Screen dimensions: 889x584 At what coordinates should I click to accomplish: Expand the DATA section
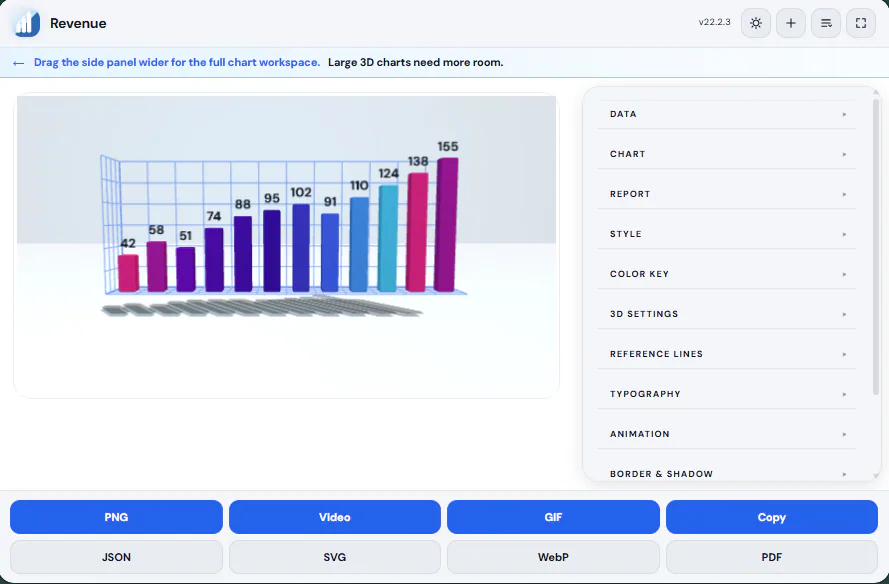727,114
